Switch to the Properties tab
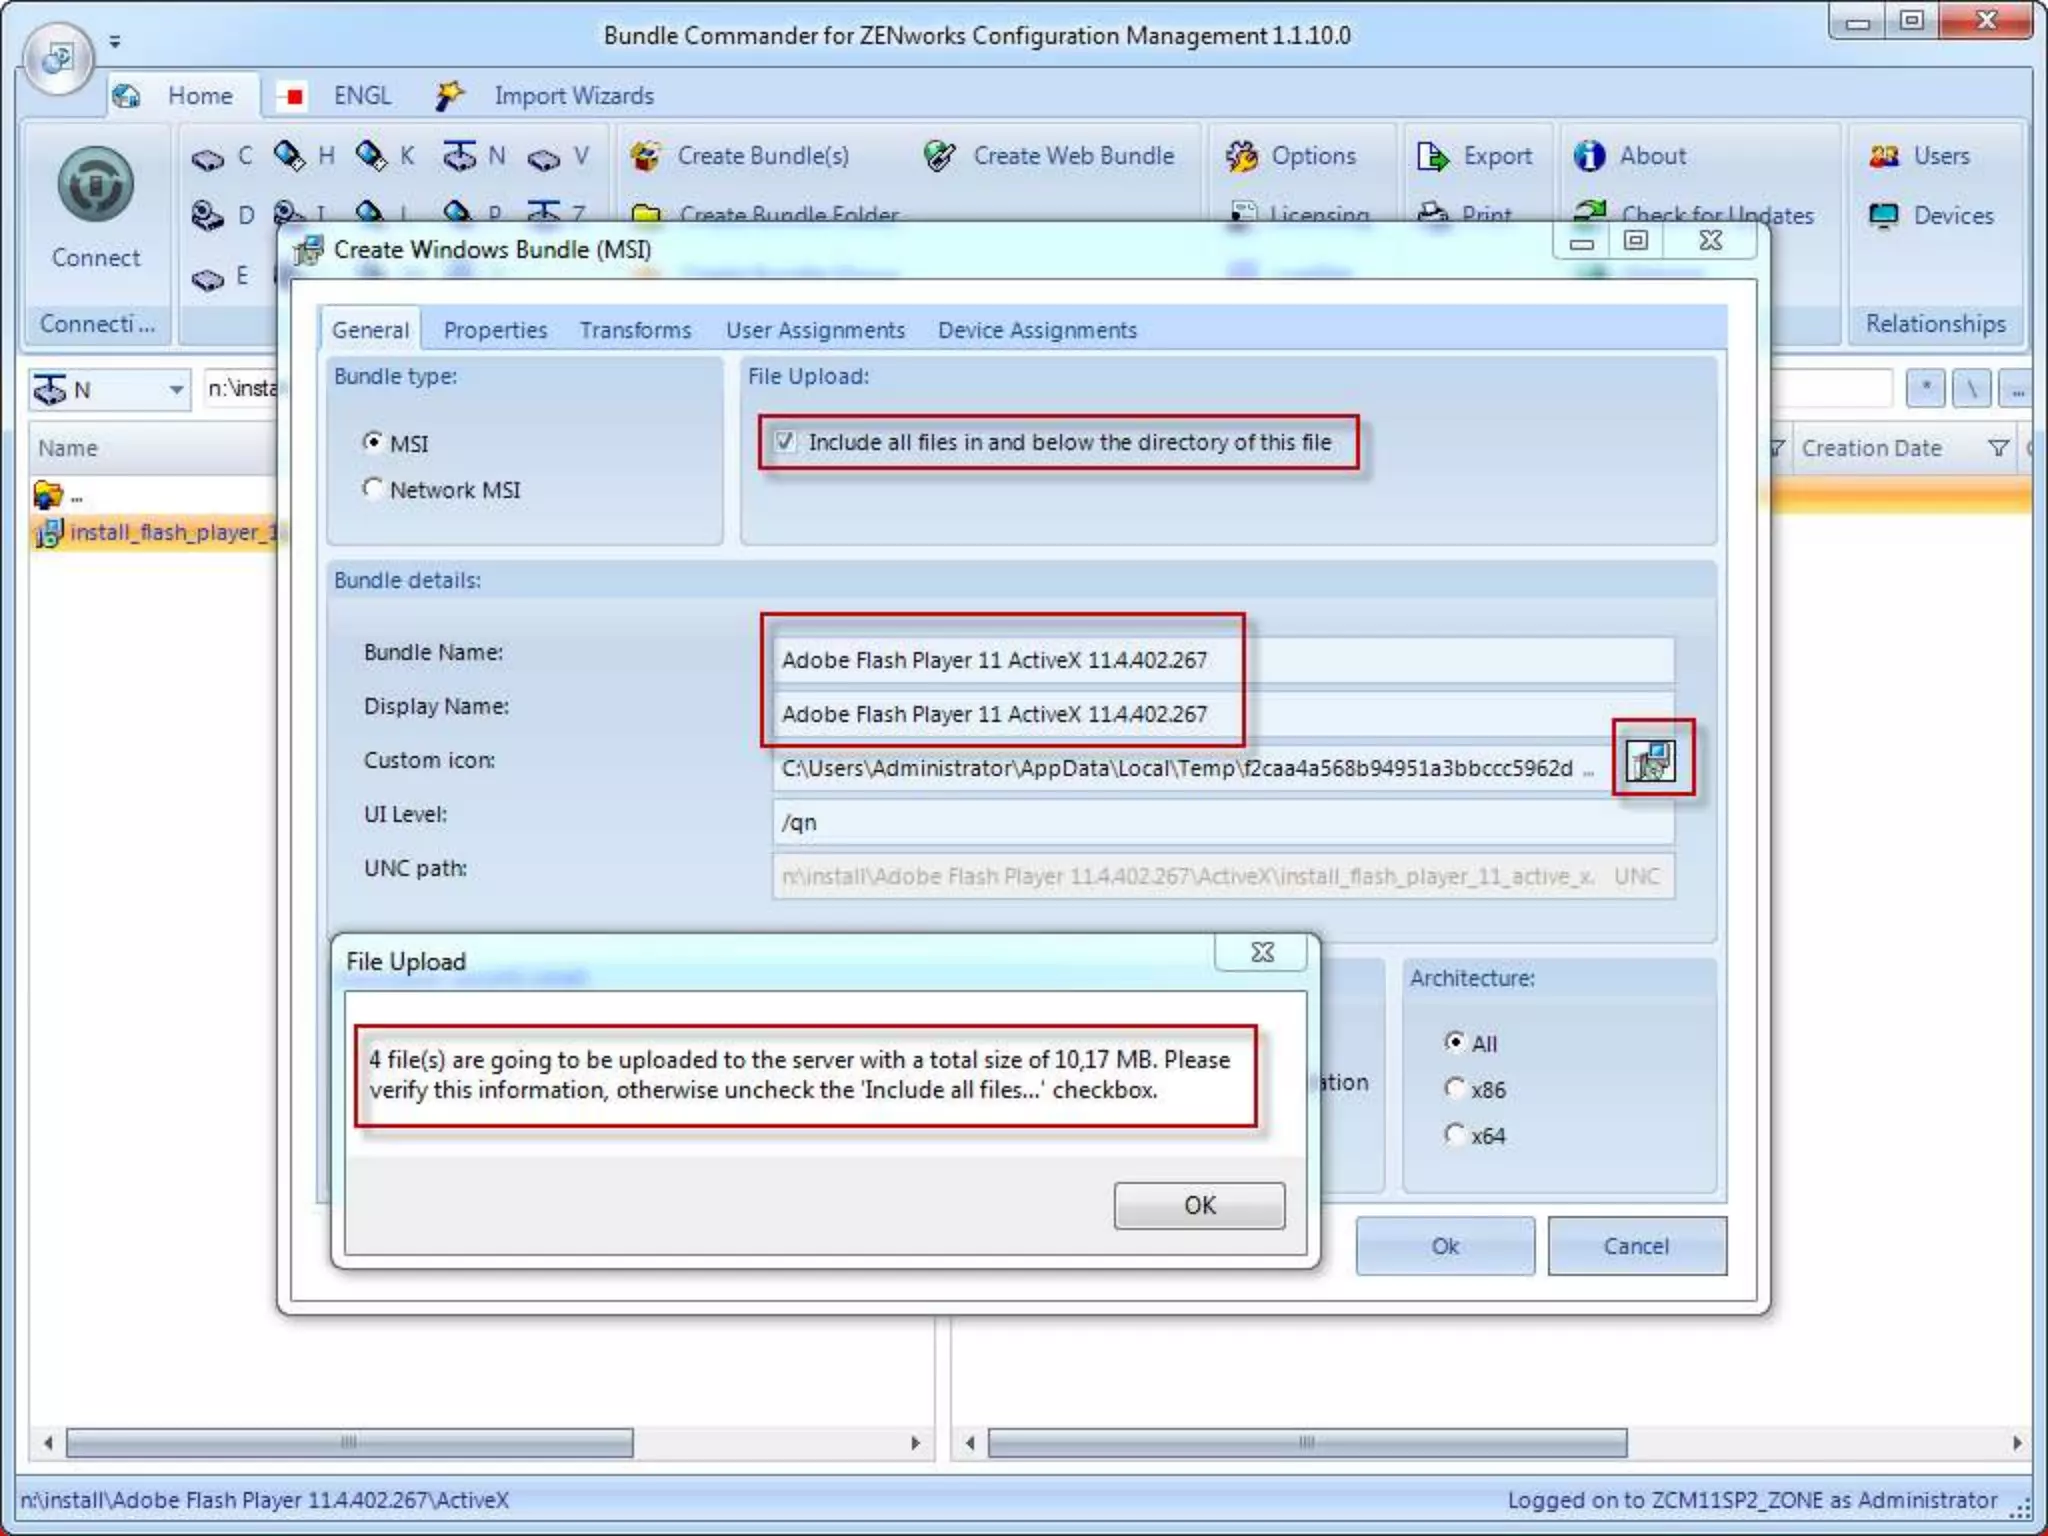The width and height of the screenshot is (2048, 1536). tap(495, 330)
